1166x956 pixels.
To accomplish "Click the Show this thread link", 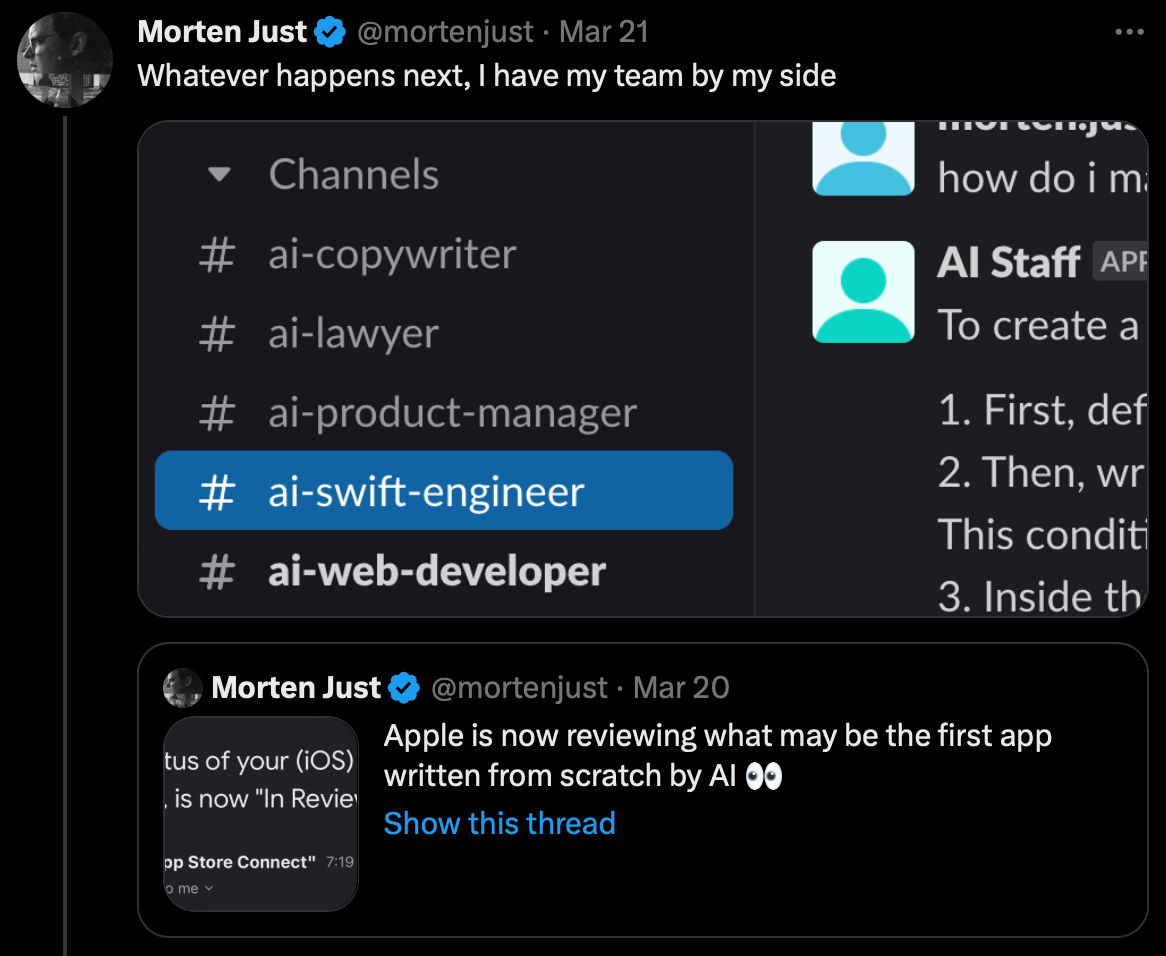I will coord(500,824).
